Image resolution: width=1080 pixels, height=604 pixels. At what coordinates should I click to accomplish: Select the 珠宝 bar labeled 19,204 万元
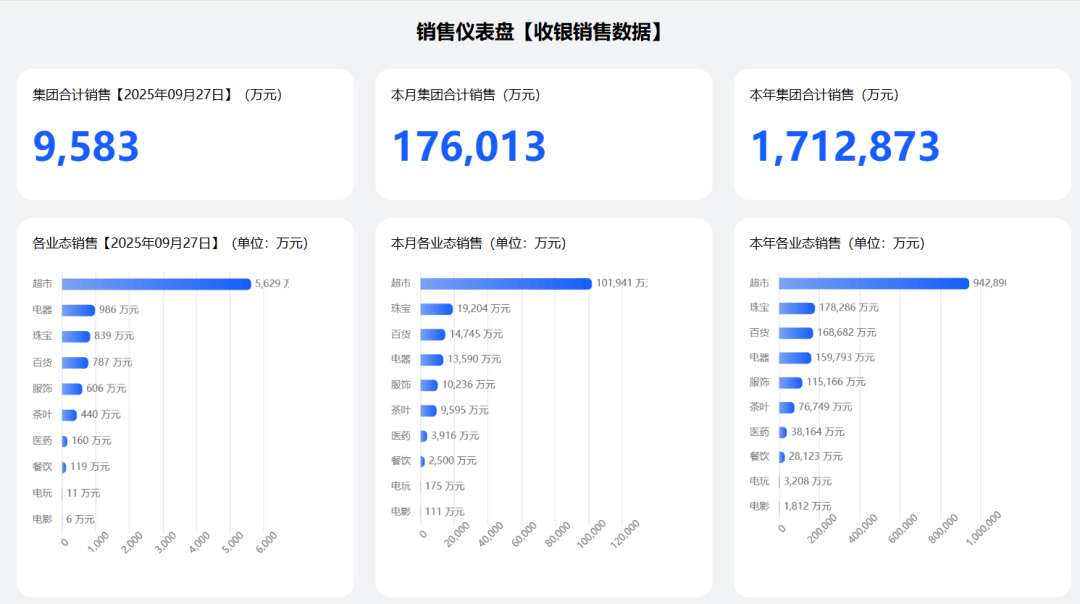point(437,309)
